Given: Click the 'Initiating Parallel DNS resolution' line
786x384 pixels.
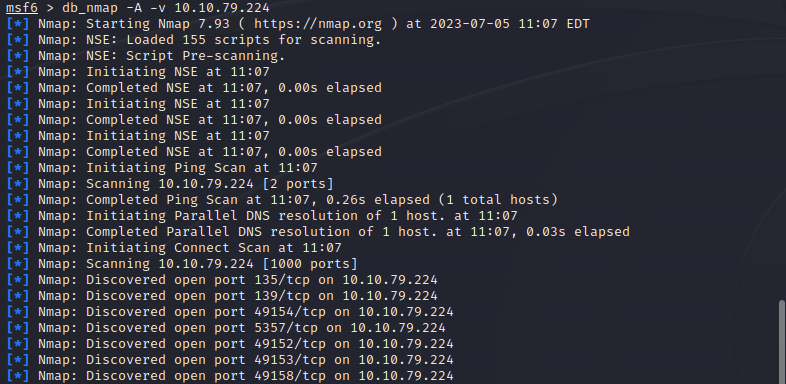Looking at the screenshot, I should point(262,216).
